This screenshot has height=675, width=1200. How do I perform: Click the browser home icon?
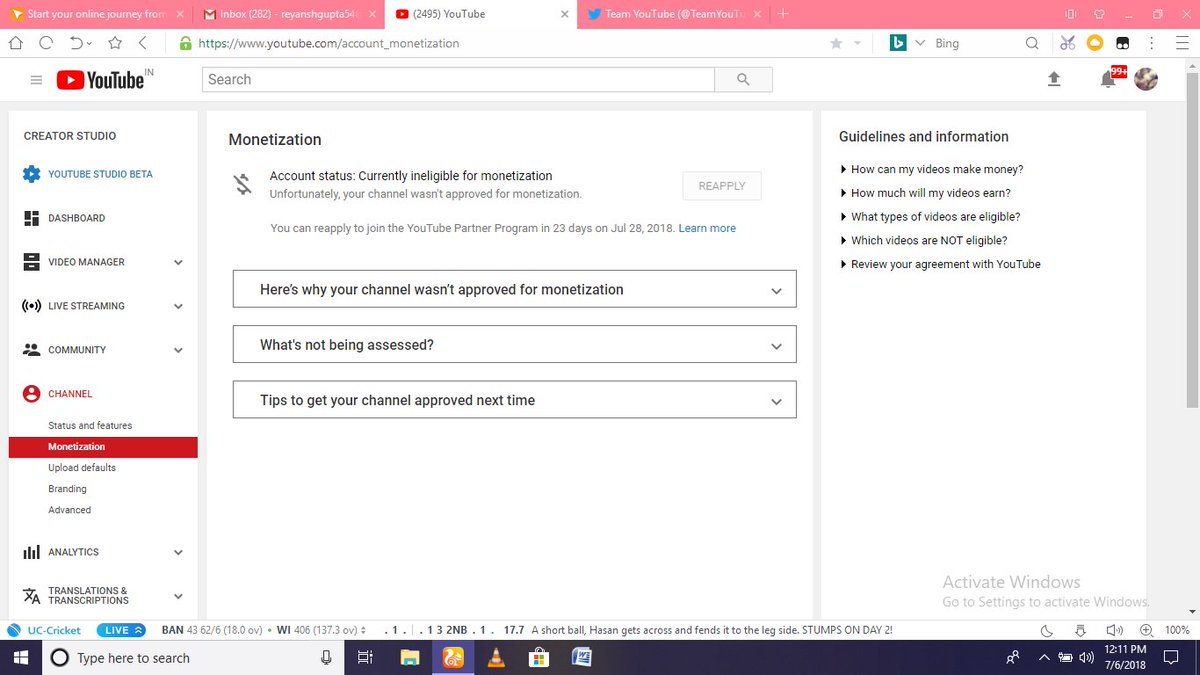pyautogui.click(x=17, y=43)
